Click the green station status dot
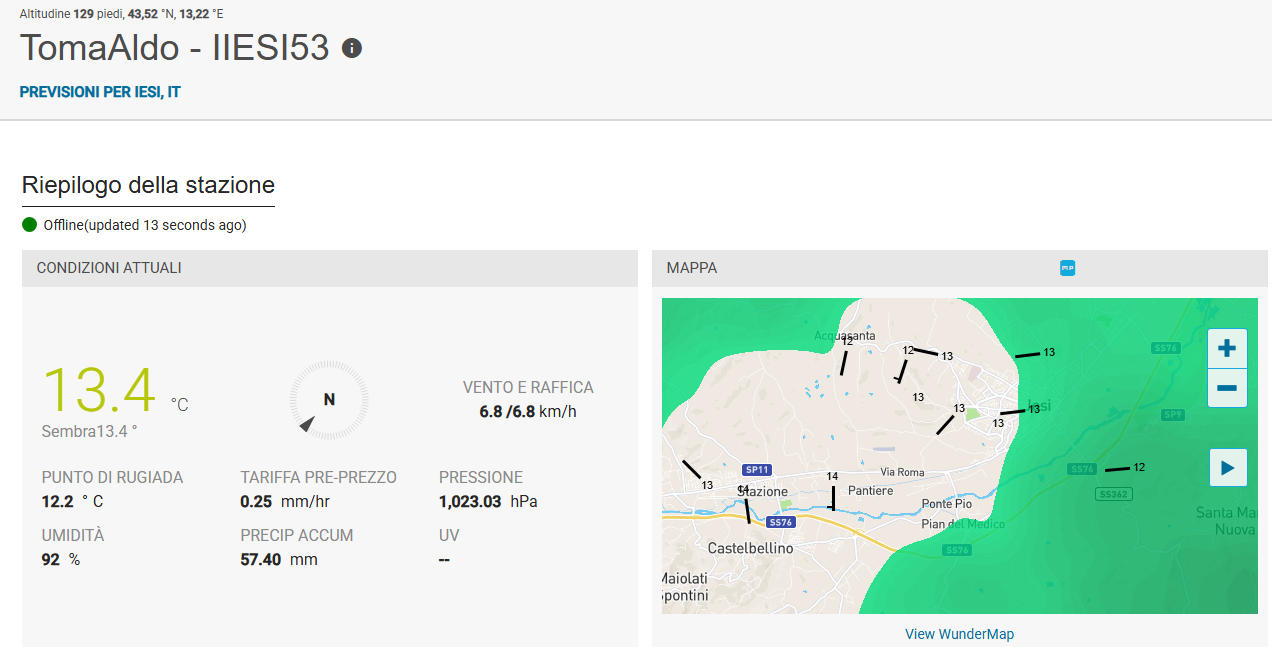The height and width of the screenshot is (647, 1272). click(x=30, y=225)
